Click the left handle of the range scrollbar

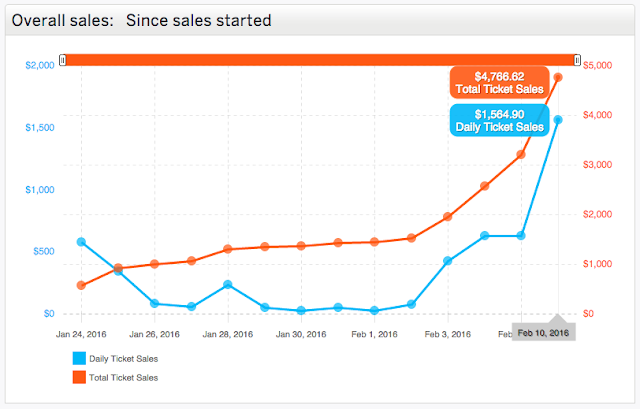click(x=62, y=60)
